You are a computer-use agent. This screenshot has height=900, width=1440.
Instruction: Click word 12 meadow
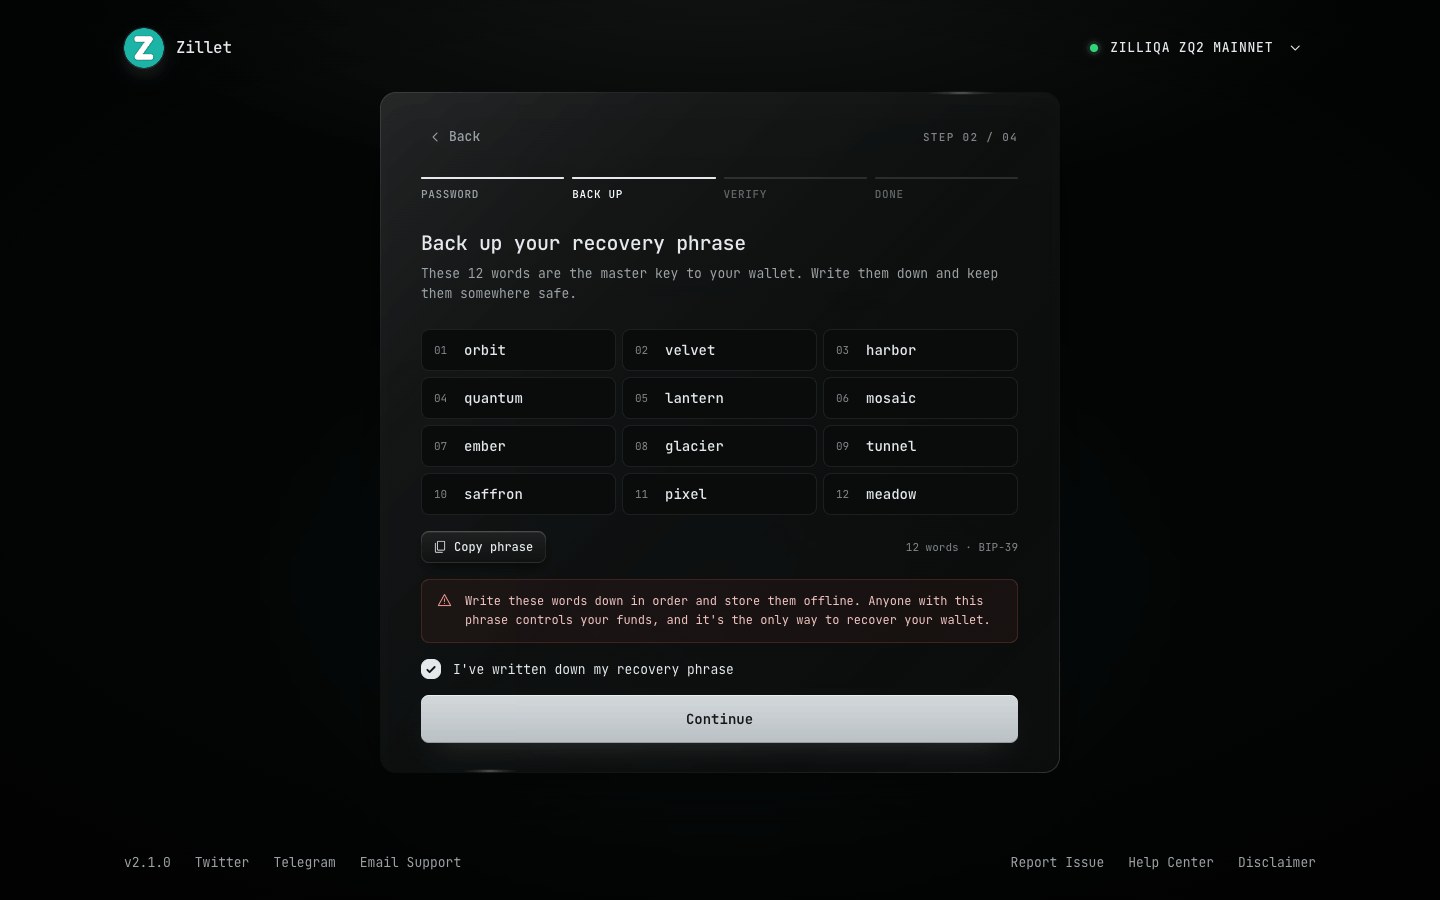pyautogui.click(x=920, y=494)
